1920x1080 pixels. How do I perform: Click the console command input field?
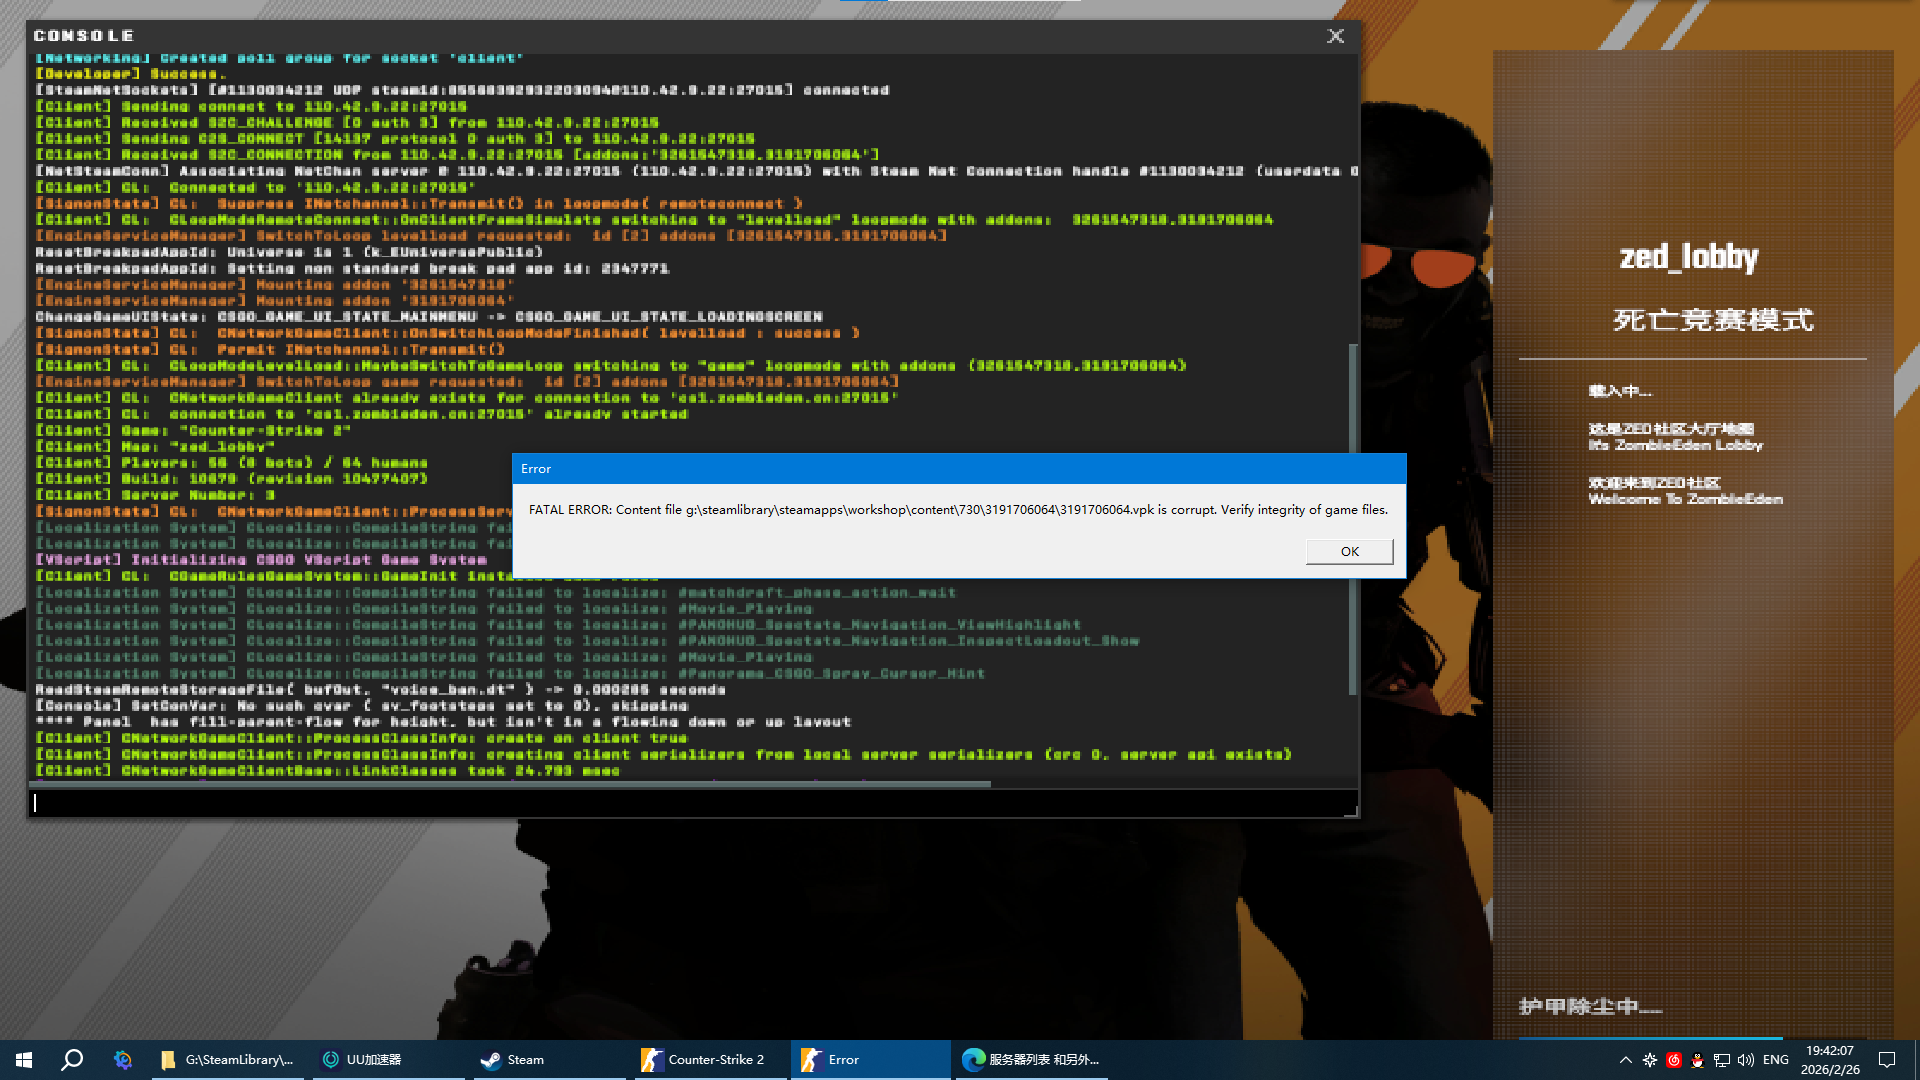pyautogui.click(x=690, y=802)
